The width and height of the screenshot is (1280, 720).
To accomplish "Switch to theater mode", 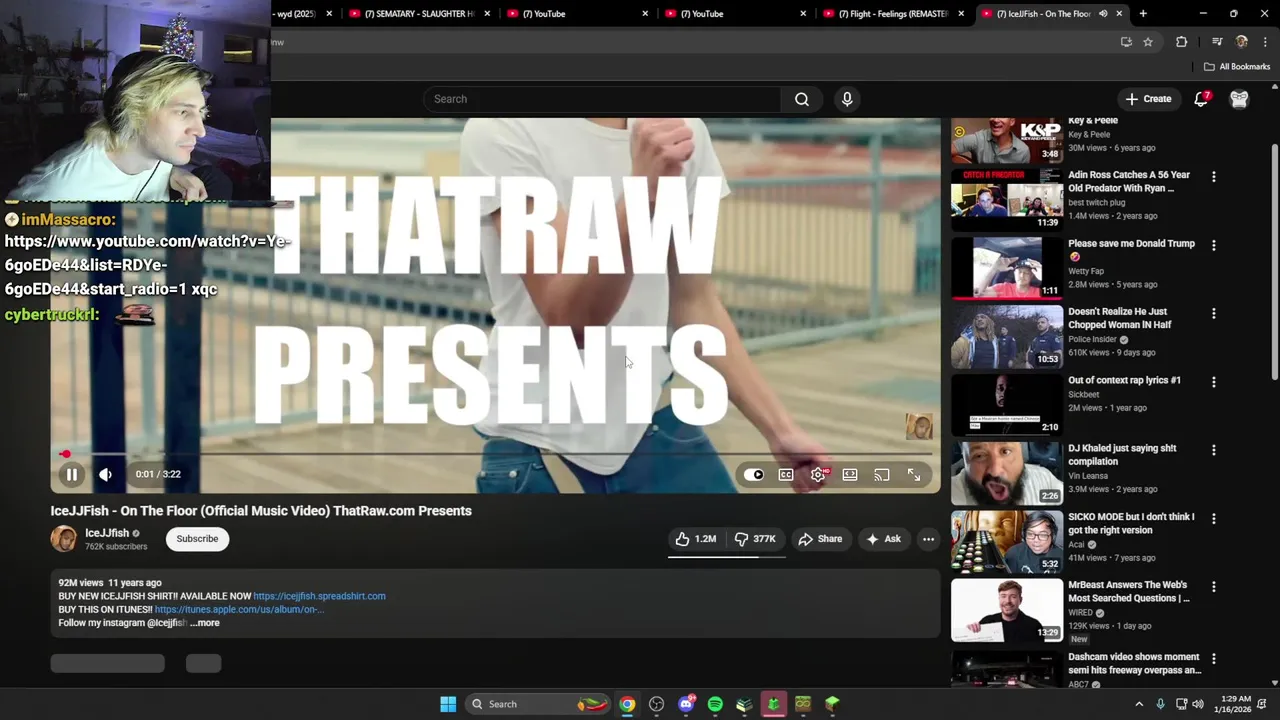I will (850, 475).
